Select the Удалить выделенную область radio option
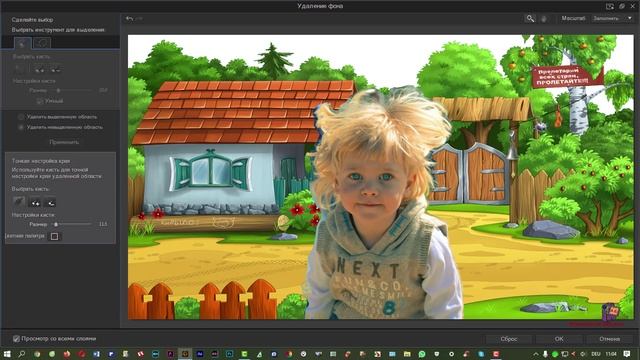Image resolution: width=640 pixels, height=360 pixels. pyautogui.click(x=21, y=117)
